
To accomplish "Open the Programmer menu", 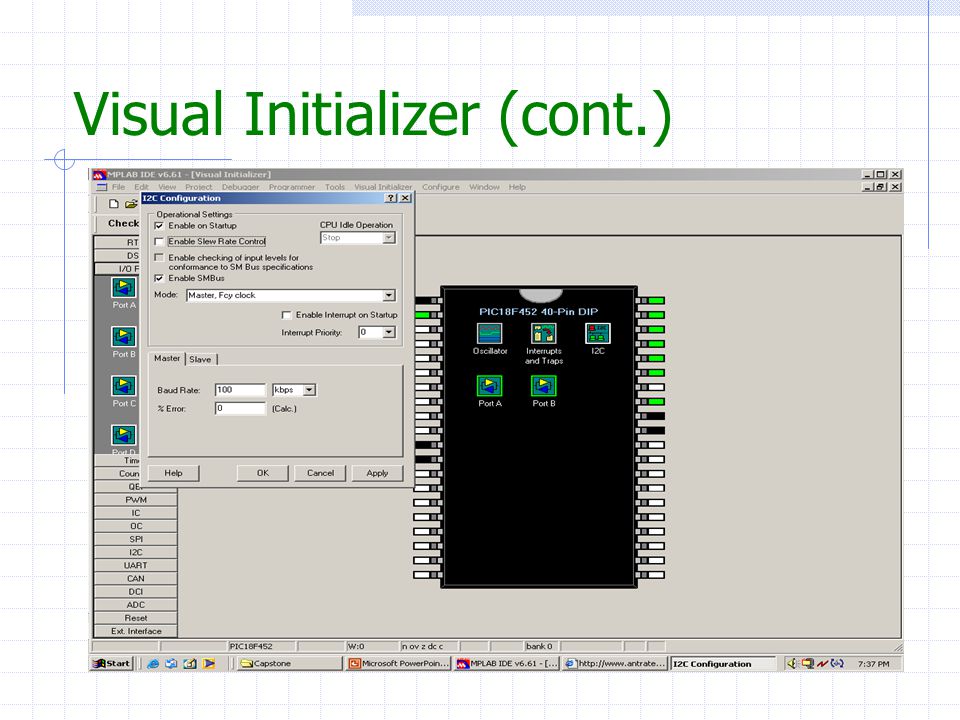I will (x=291, y=187).
